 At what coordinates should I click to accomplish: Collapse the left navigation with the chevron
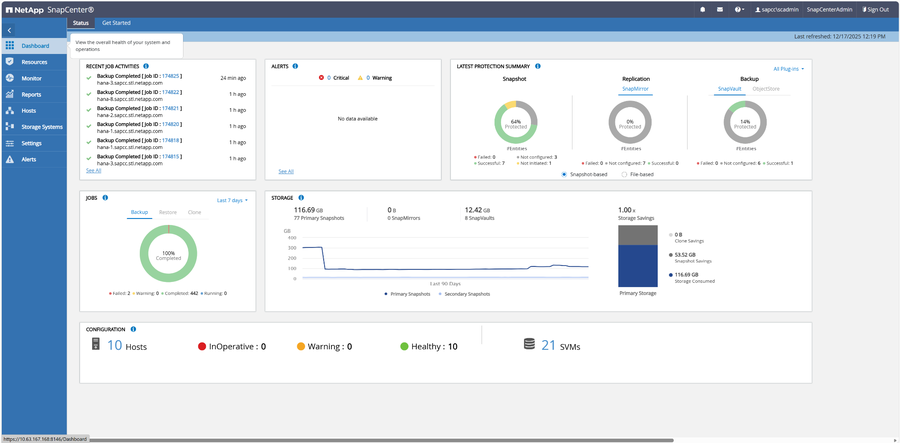pos(10,30)
